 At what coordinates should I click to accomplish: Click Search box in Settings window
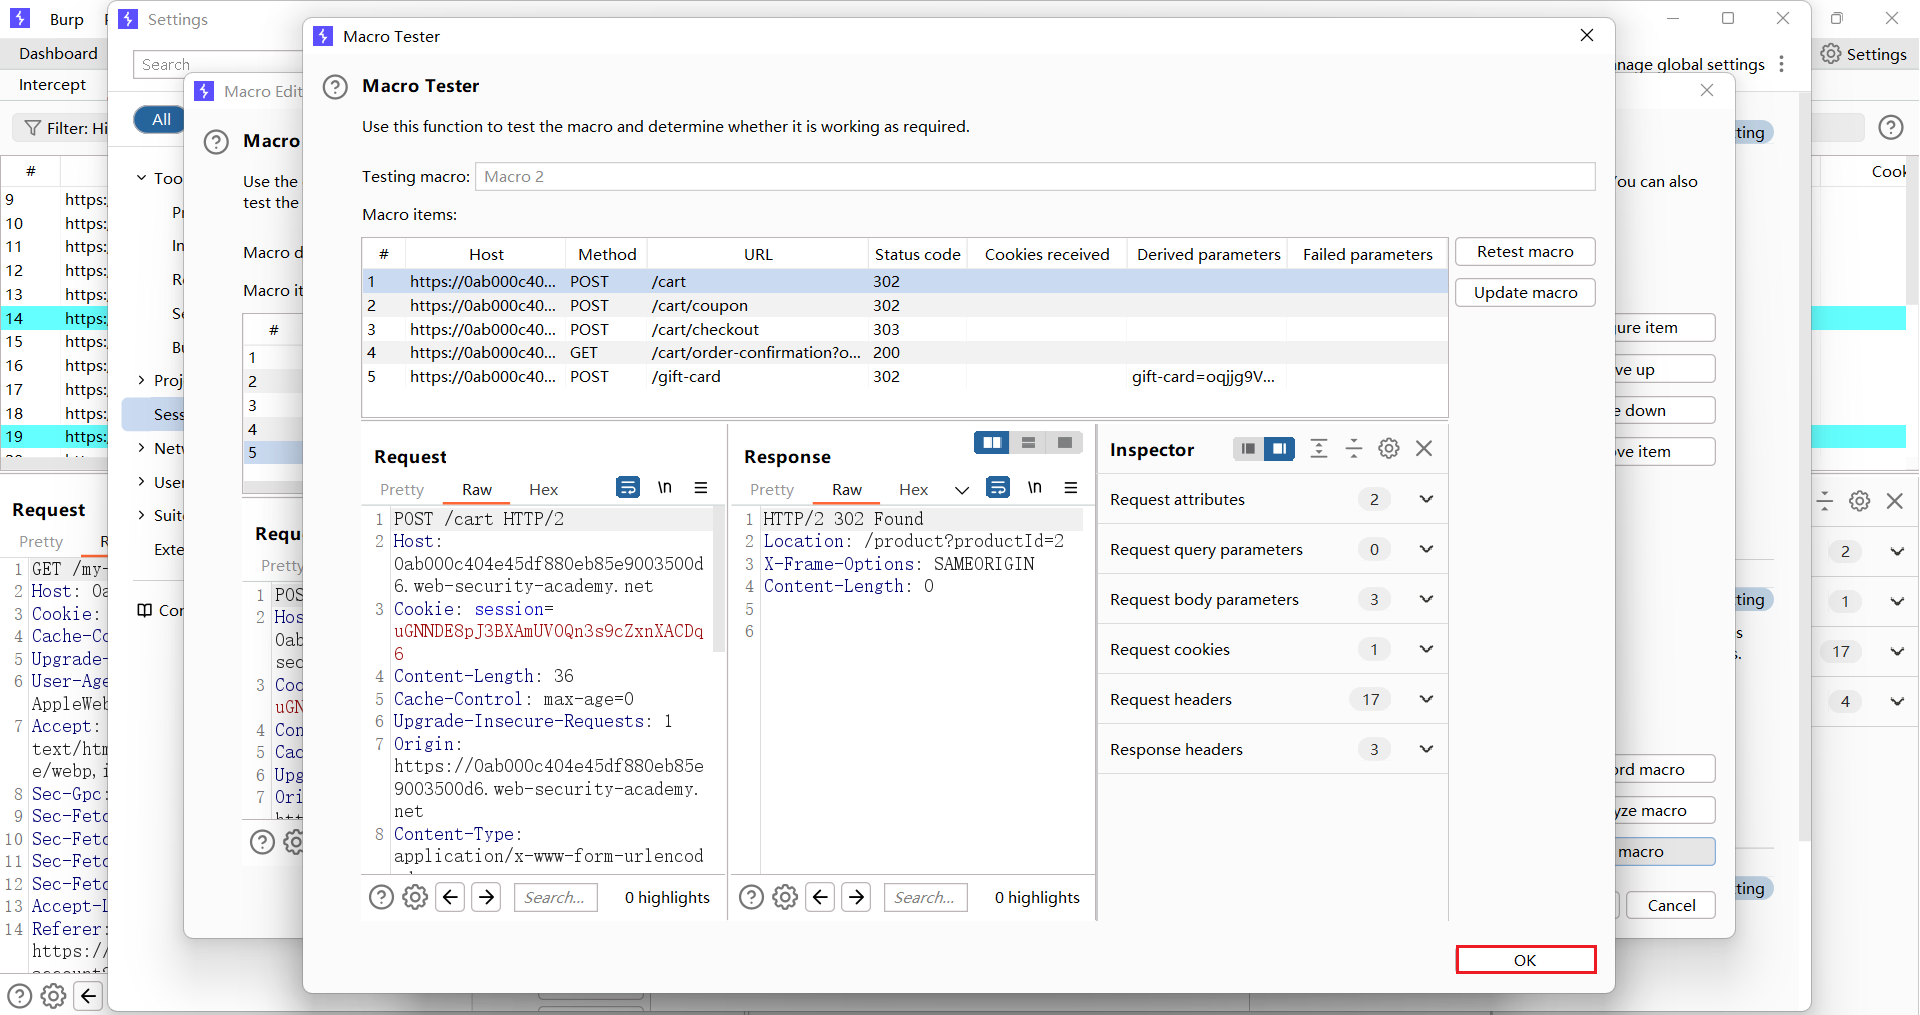point(220,64)
